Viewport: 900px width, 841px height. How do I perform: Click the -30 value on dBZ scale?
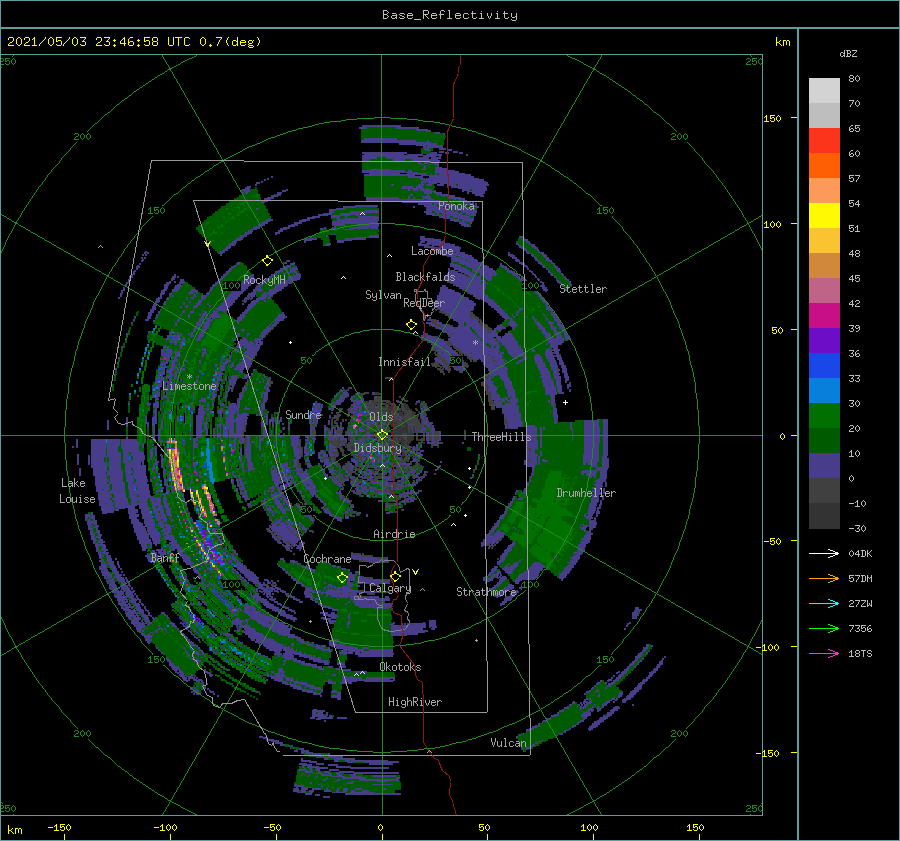click(857, 528)
